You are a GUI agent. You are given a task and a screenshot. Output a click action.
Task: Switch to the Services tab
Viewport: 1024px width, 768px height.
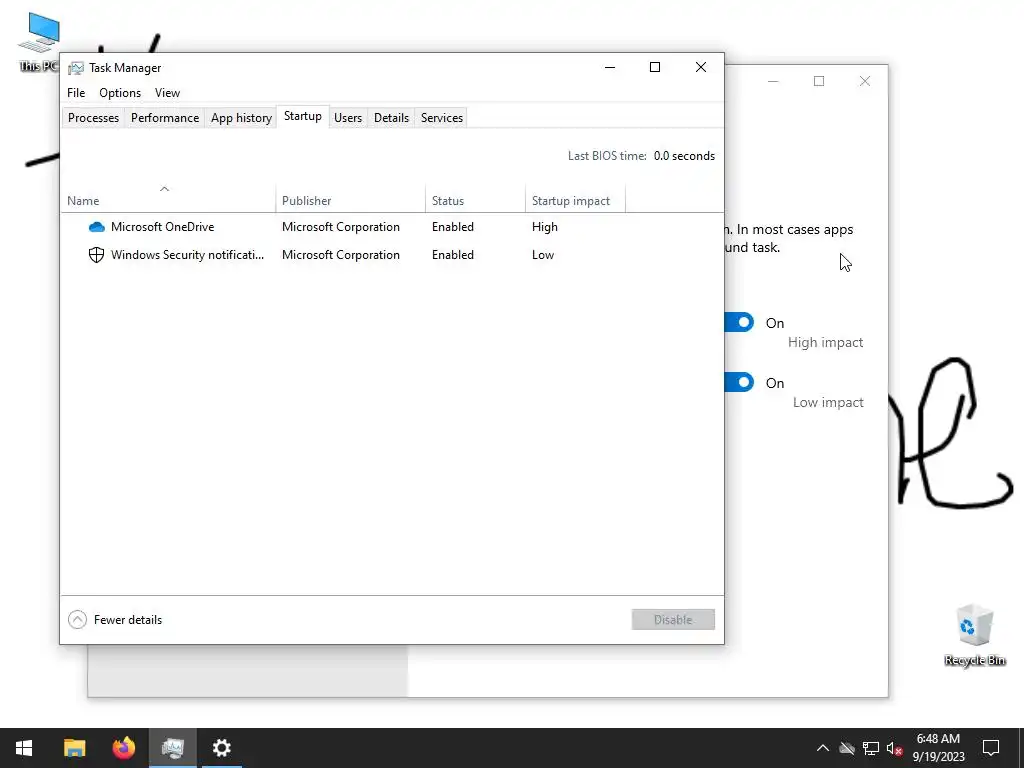[x=441, y=118]
